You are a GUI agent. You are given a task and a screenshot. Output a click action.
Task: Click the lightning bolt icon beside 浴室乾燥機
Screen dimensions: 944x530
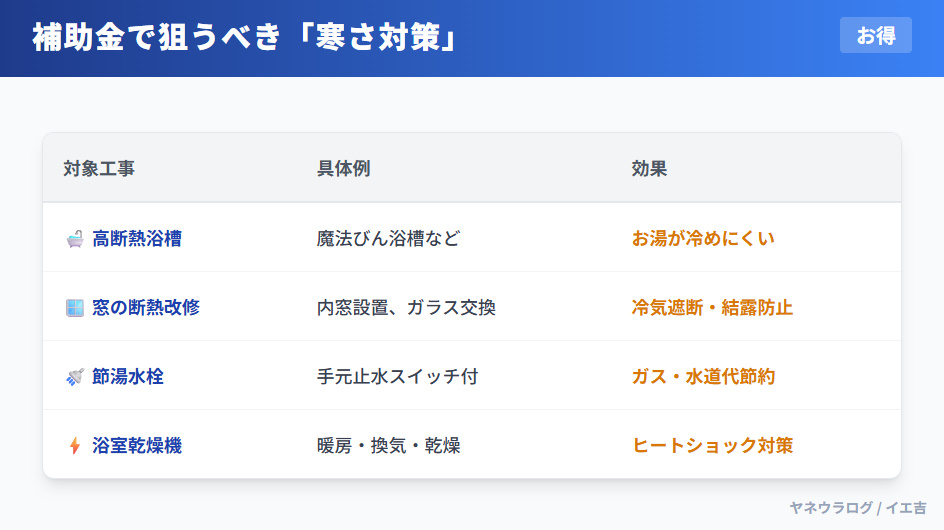pos(74,446)
